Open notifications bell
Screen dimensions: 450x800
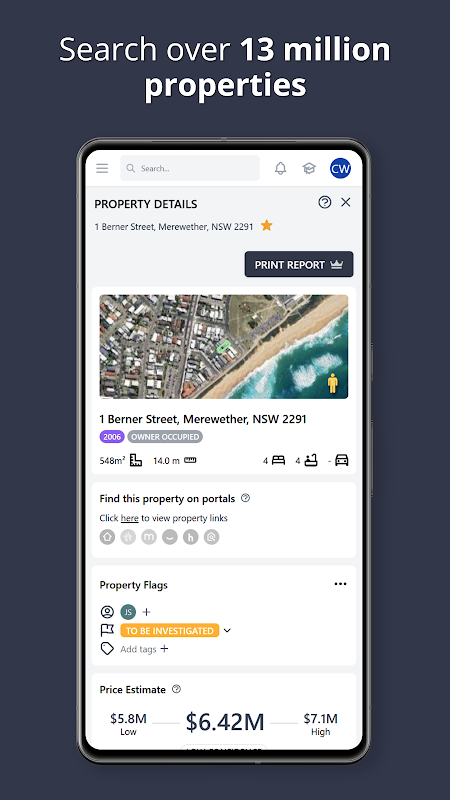coord(281,168)
